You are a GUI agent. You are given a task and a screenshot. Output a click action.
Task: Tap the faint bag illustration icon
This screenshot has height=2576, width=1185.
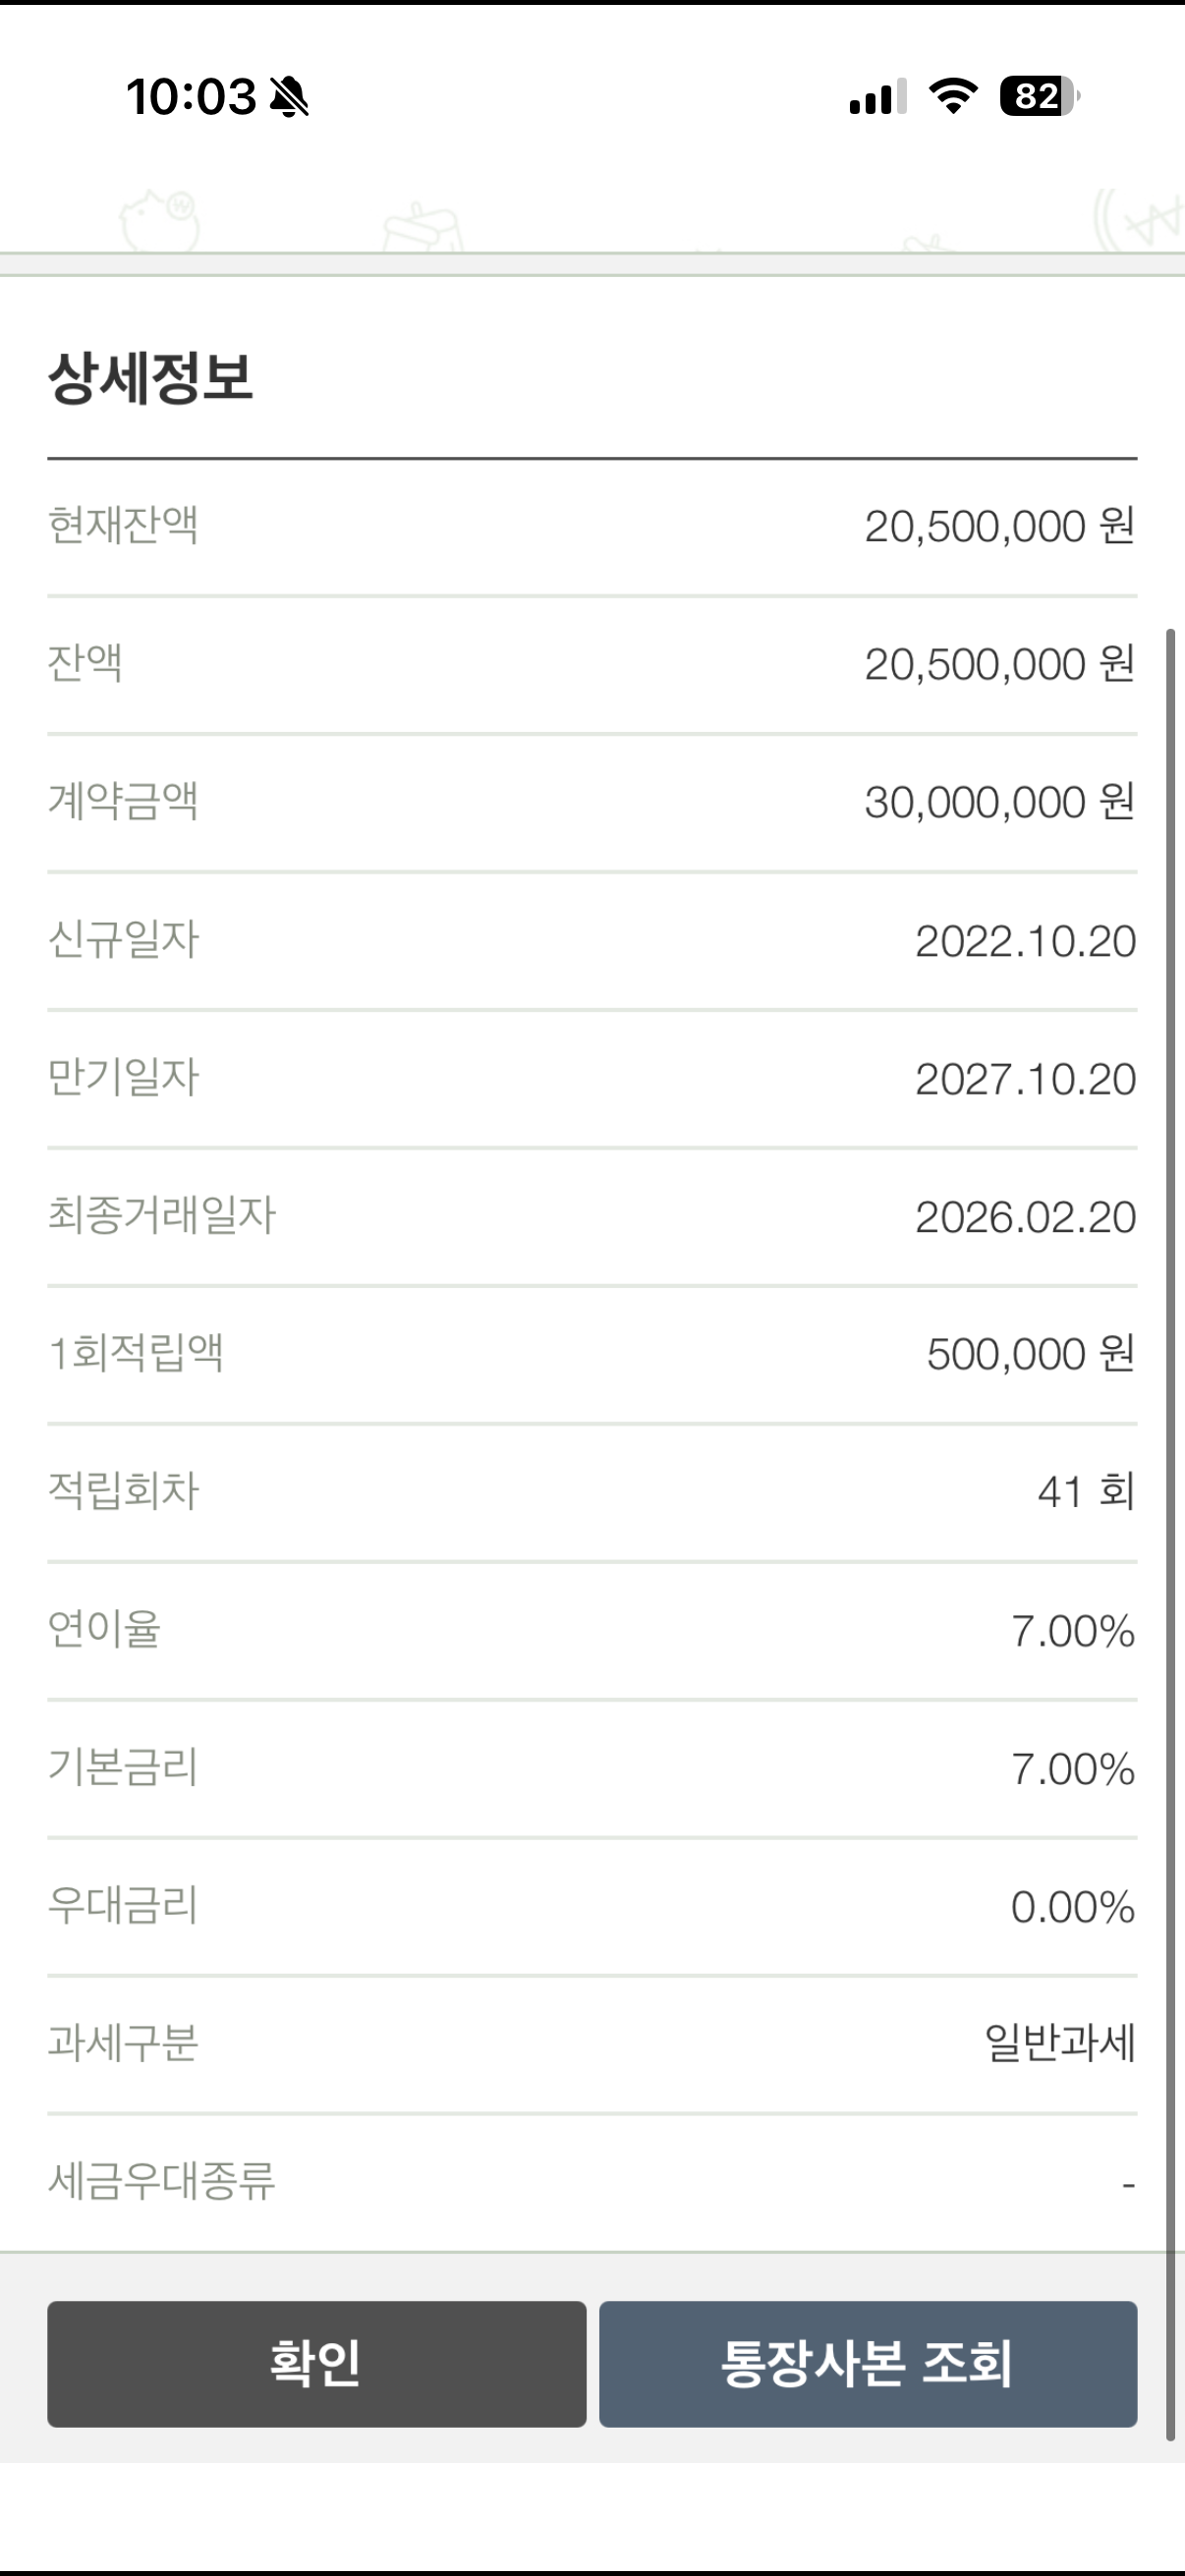(x=422, y=228)
